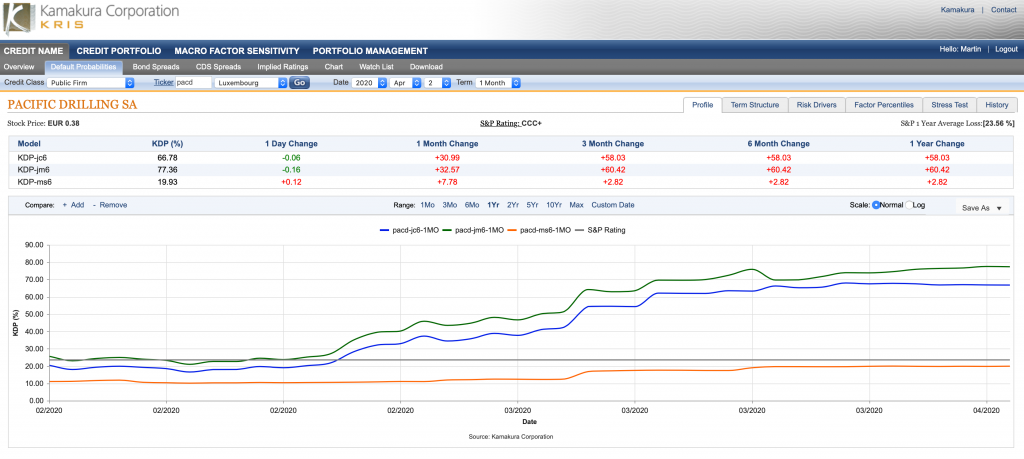Set chart range to Max
1024x459 pixels.
(x=576, y=205)
